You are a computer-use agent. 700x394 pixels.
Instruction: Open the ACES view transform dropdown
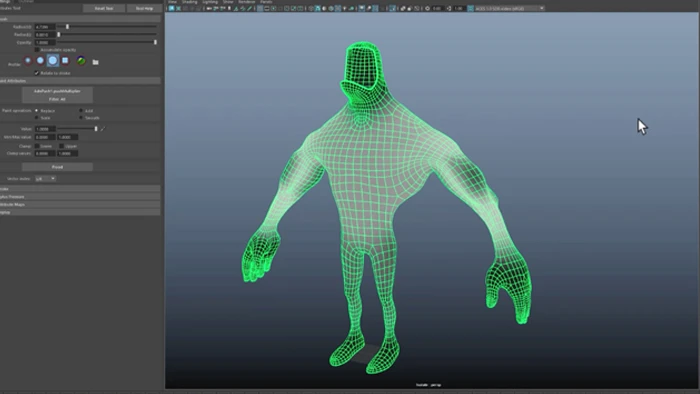coord(509,8)
